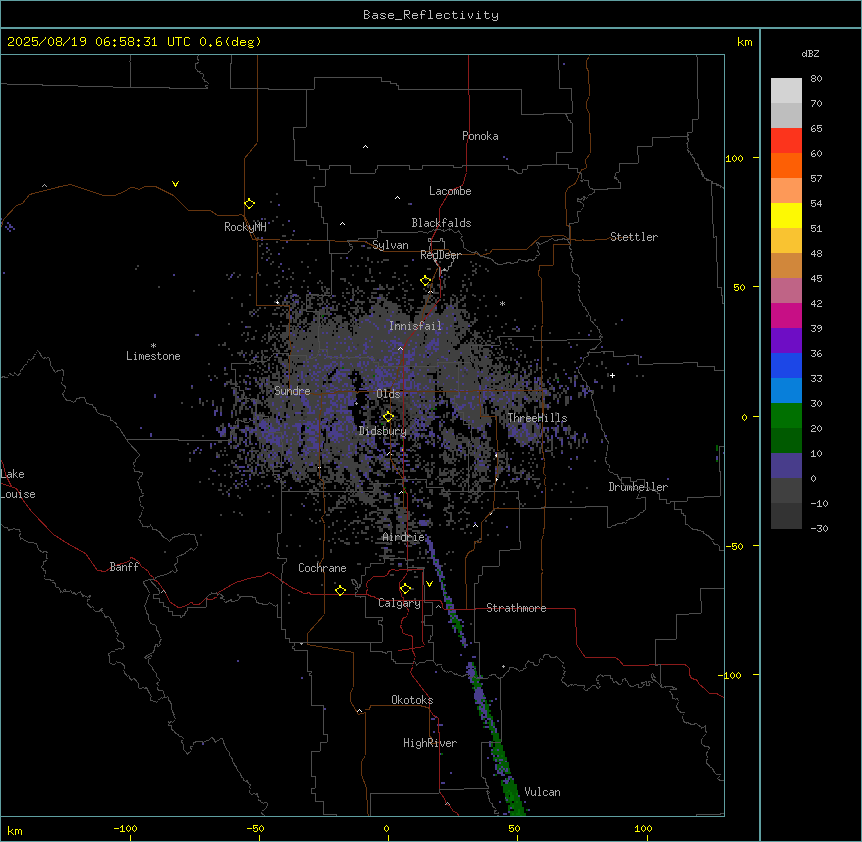Viewport: 862px width, 842px height.
Task: Click the white caret marker west of Ponoka
Action: (365, 147)
